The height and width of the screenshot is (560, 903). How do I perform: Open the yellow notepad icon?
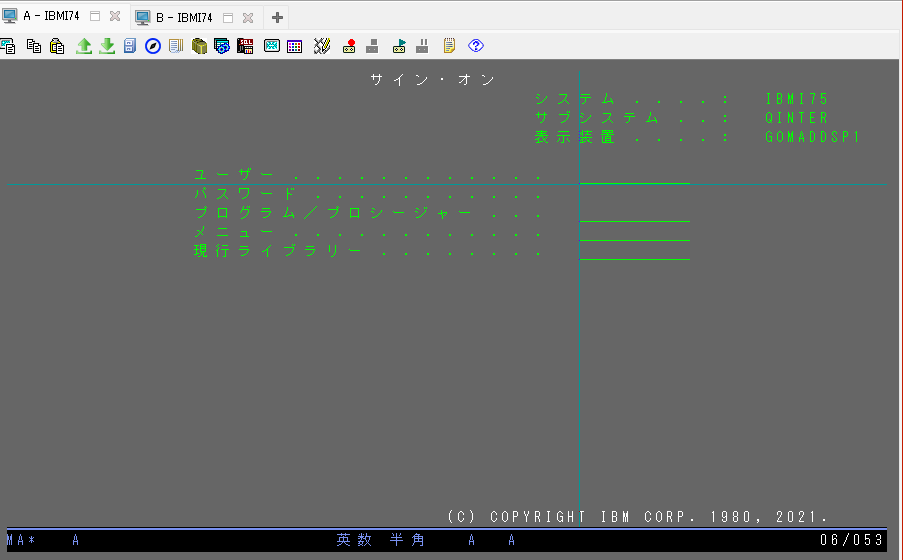(x=449, y=46)
